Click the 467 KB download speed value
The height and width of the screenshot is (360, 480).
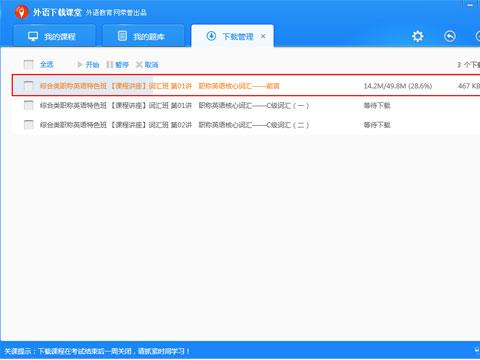coord(469,86)
